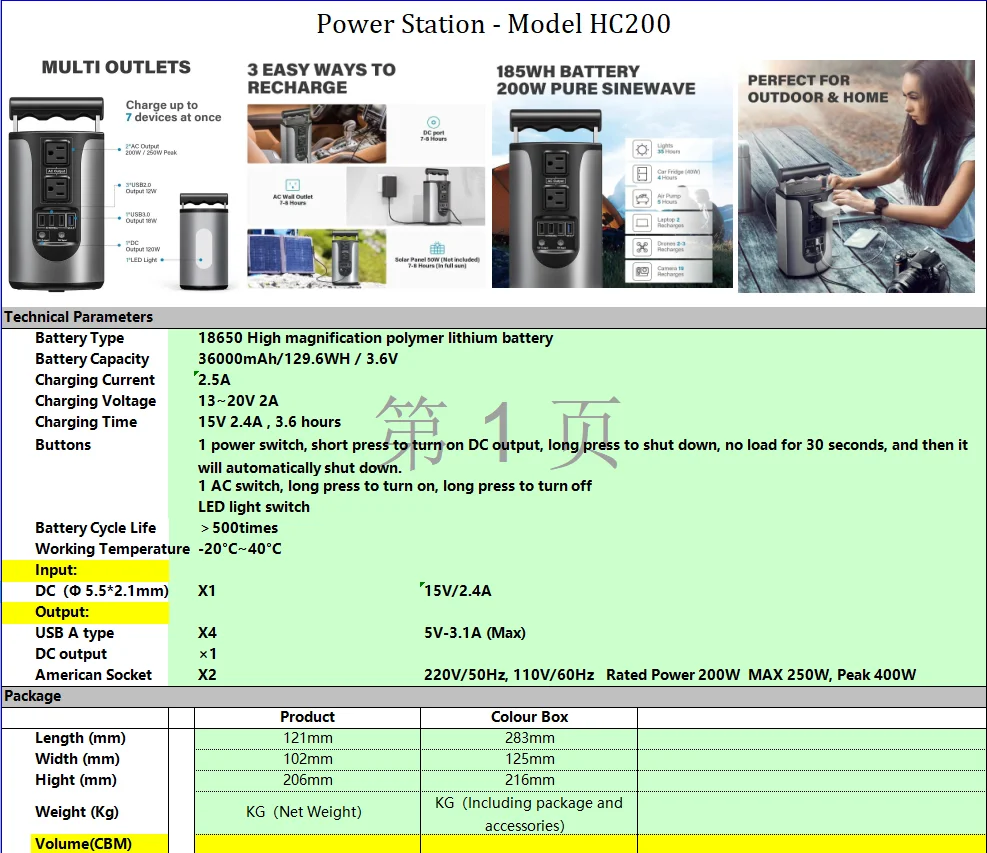The width and height of the screenshot is (987, 853).
Task: Select the 'Package' section header
Action: click(x=33, y=696)
